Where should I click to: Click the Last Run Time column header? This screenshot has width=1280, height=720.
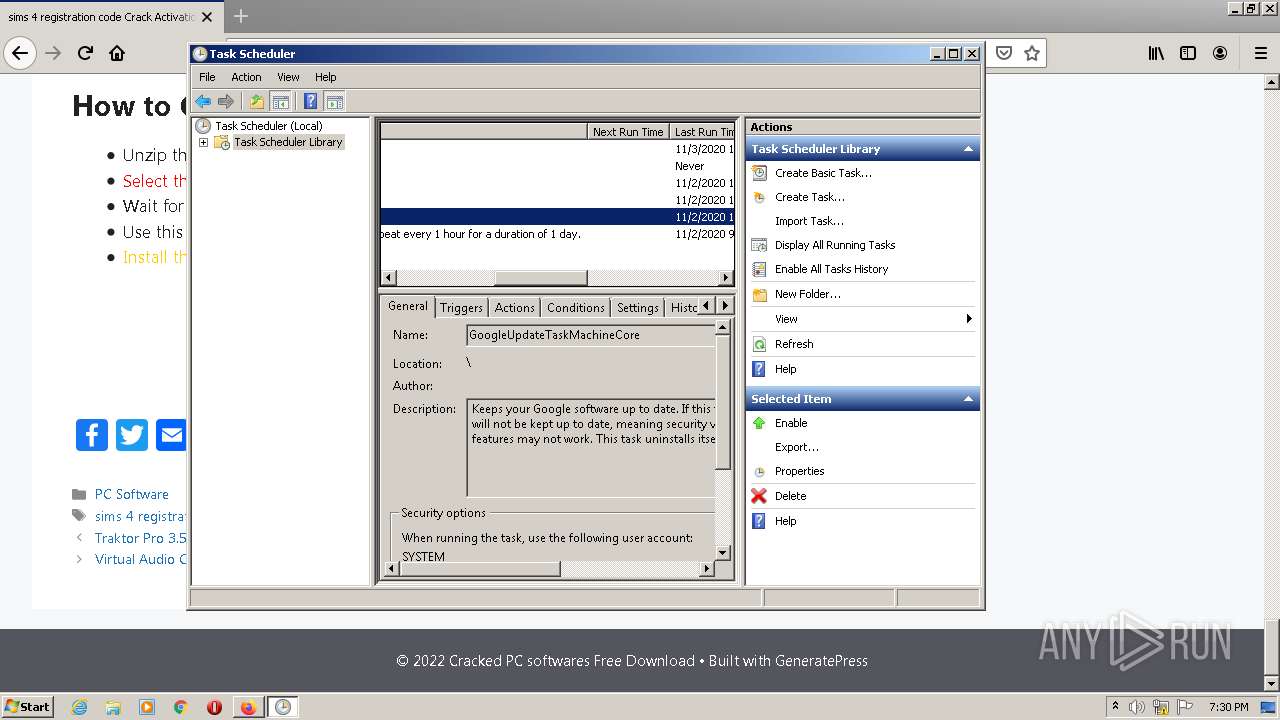702,132
